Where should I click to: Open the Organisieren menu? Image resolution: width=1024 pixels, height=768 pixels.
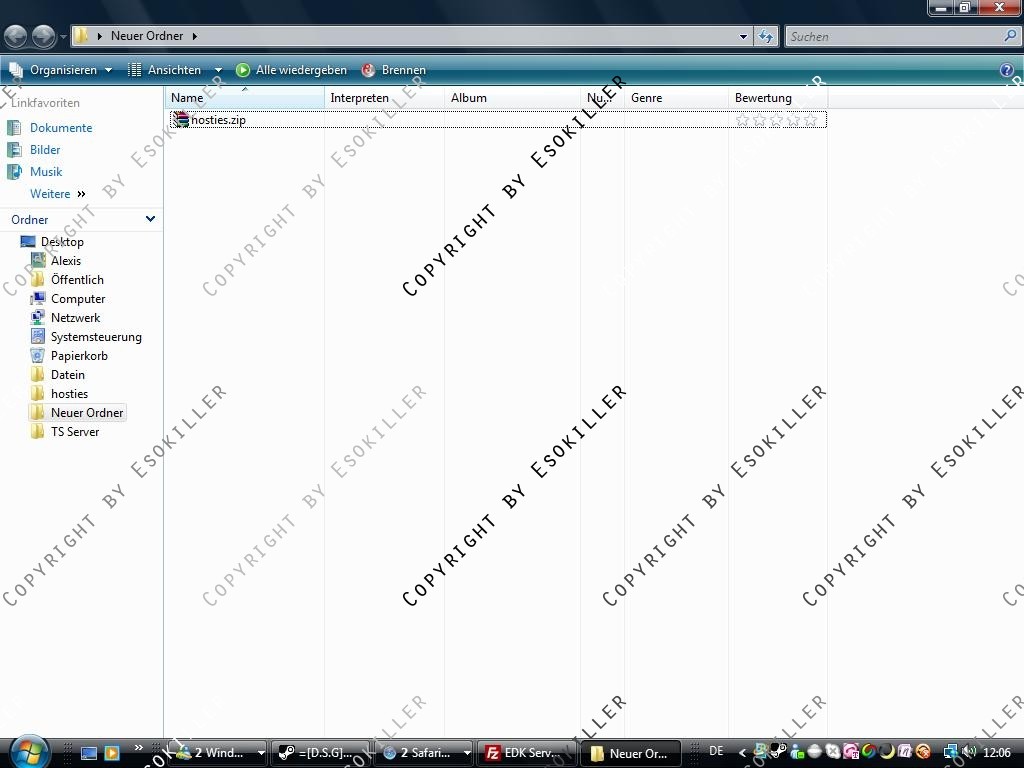click(x=62, y=70)
